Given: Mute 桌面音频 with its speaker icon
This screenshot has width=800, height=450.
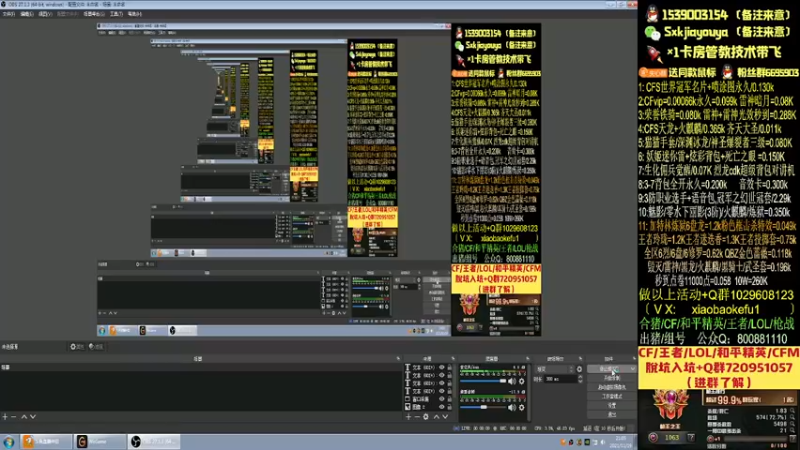Looking at the screenshot, I should [512, 407].
